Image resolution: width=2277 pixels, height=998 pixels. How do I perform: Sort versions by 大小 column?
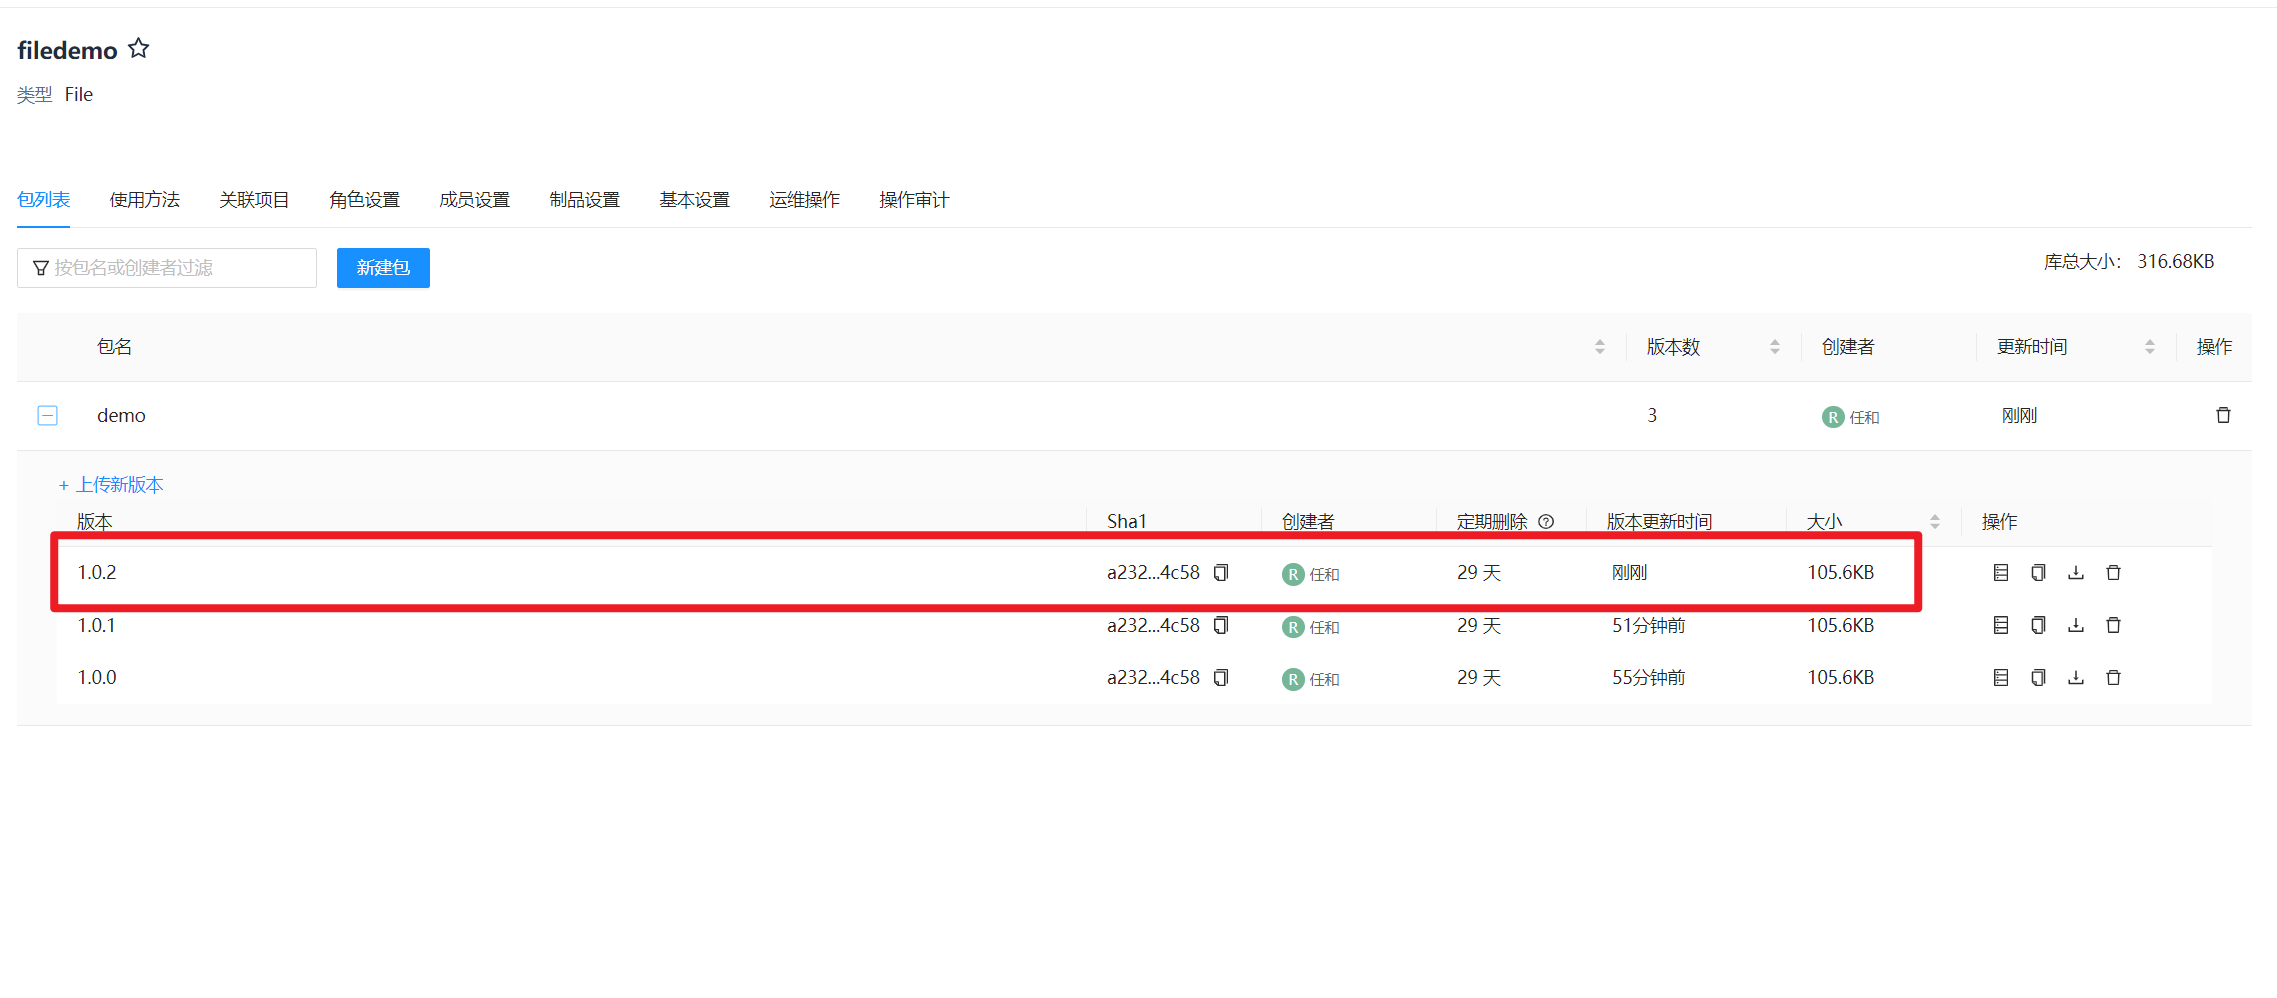(1935, 522)
